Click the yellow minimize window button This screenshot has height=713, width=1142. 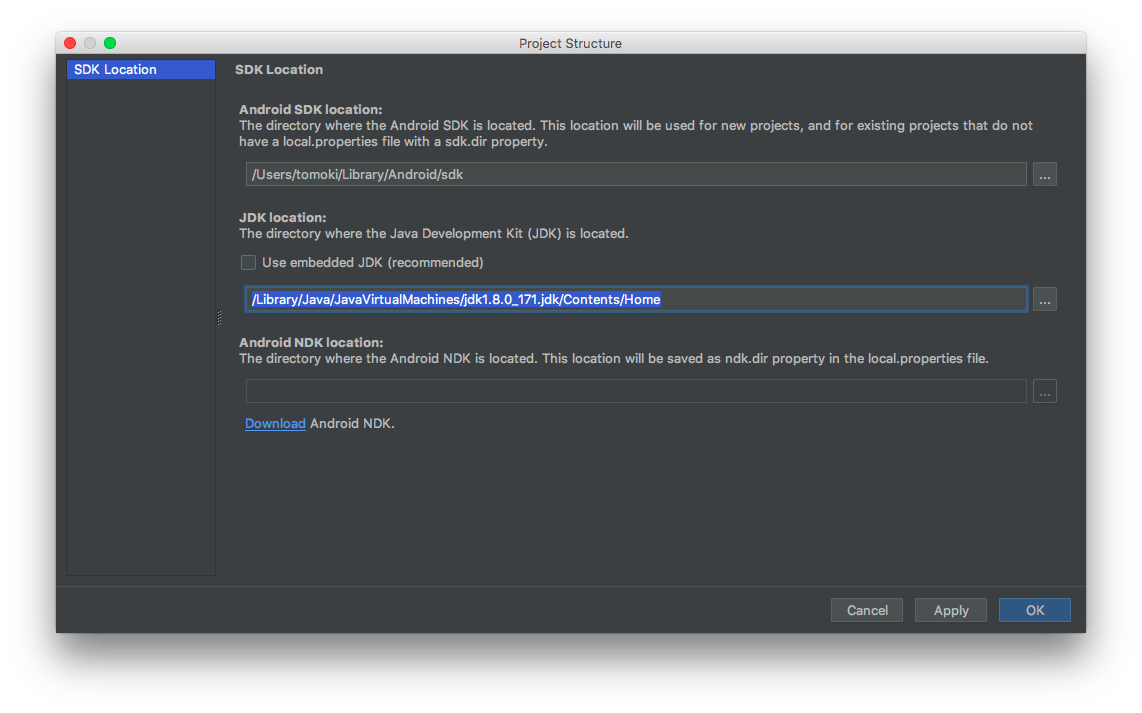click(x=90, y=43)
